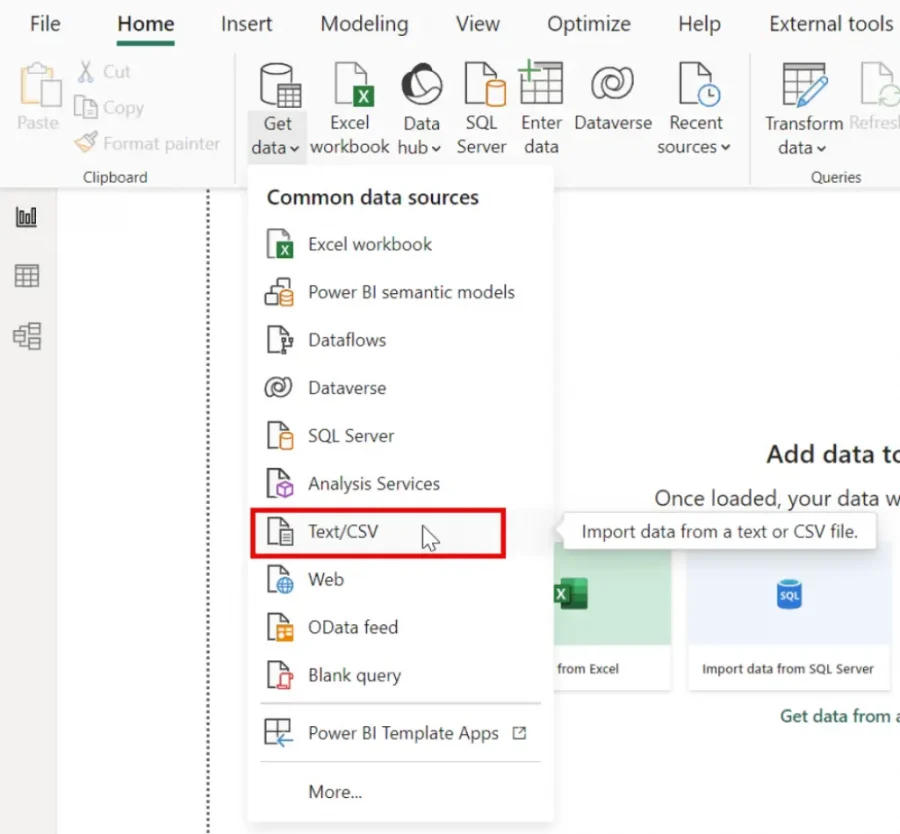Click the Import from Excel card
Viewport: 900px width, 834px height.
(612, 616)
